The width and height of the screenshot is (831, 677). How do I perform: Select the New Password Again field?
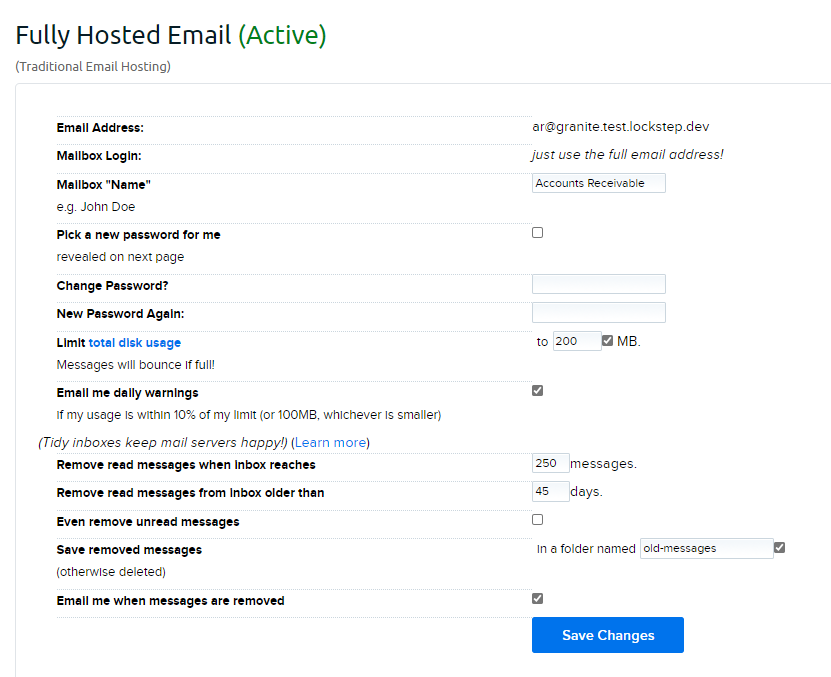[x=598, y=313]
